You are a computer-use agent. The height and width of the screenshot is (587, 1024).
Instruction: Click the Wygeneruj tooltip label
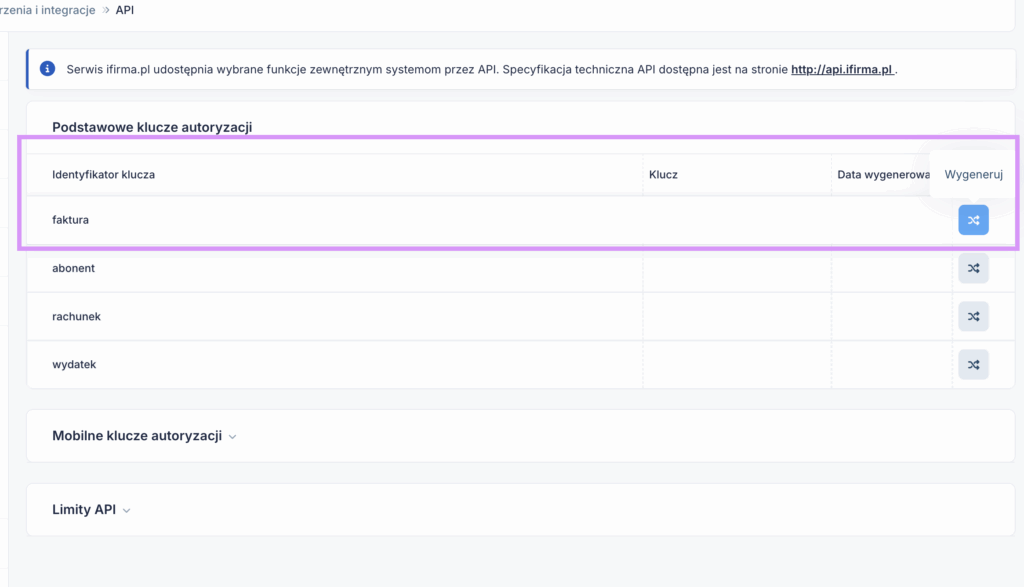973,174
